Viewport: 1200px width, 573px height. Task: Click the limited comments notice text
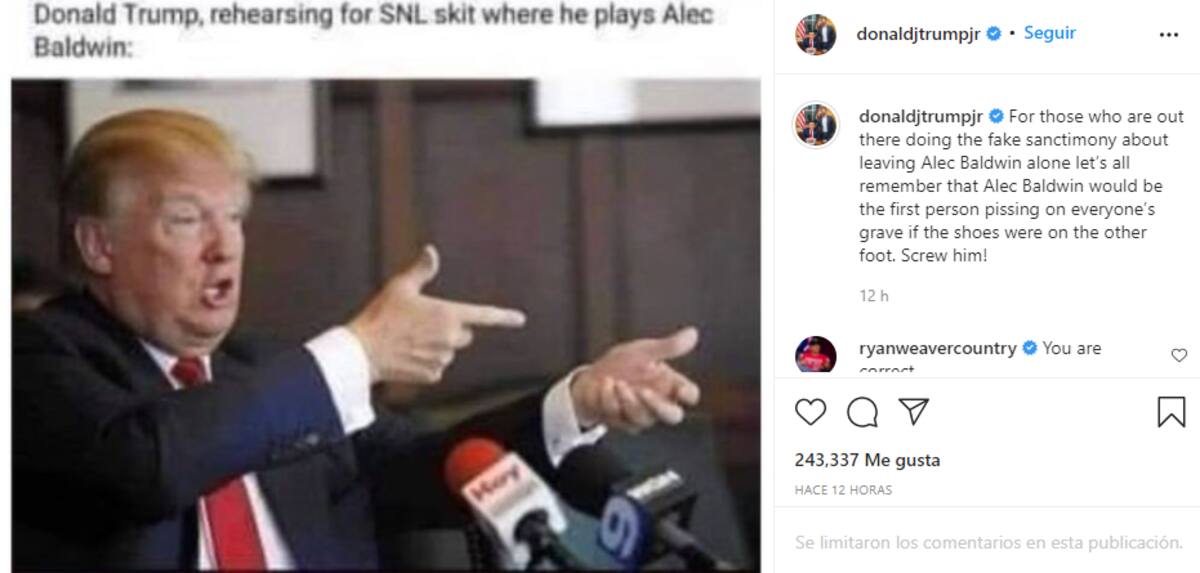click(989, 542)
